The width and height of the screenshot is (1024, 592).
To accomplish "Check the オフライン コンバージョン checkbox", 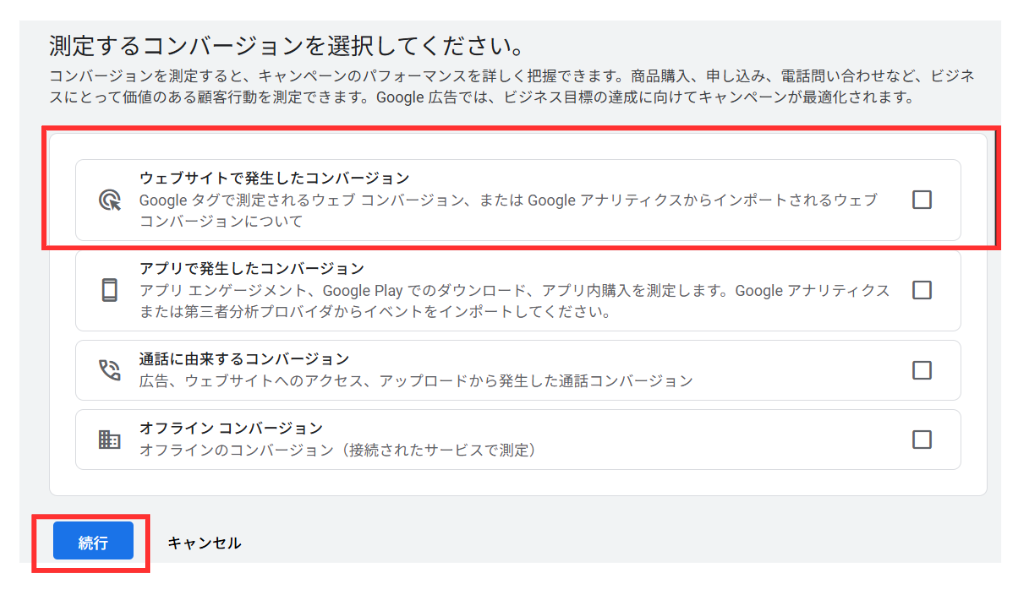I will click(921, 440).
